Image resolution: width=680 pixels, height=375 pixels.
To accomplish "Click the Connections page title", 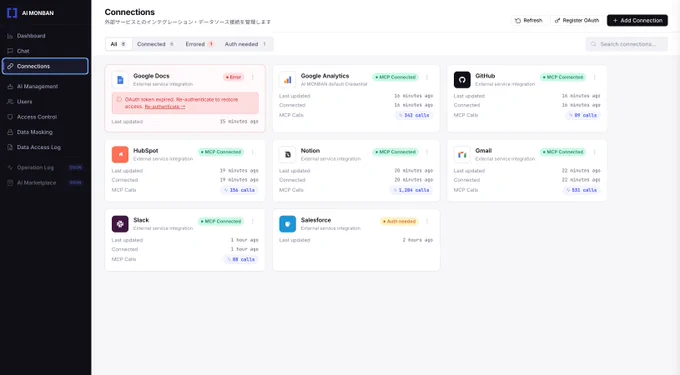I will click(130, 12).
